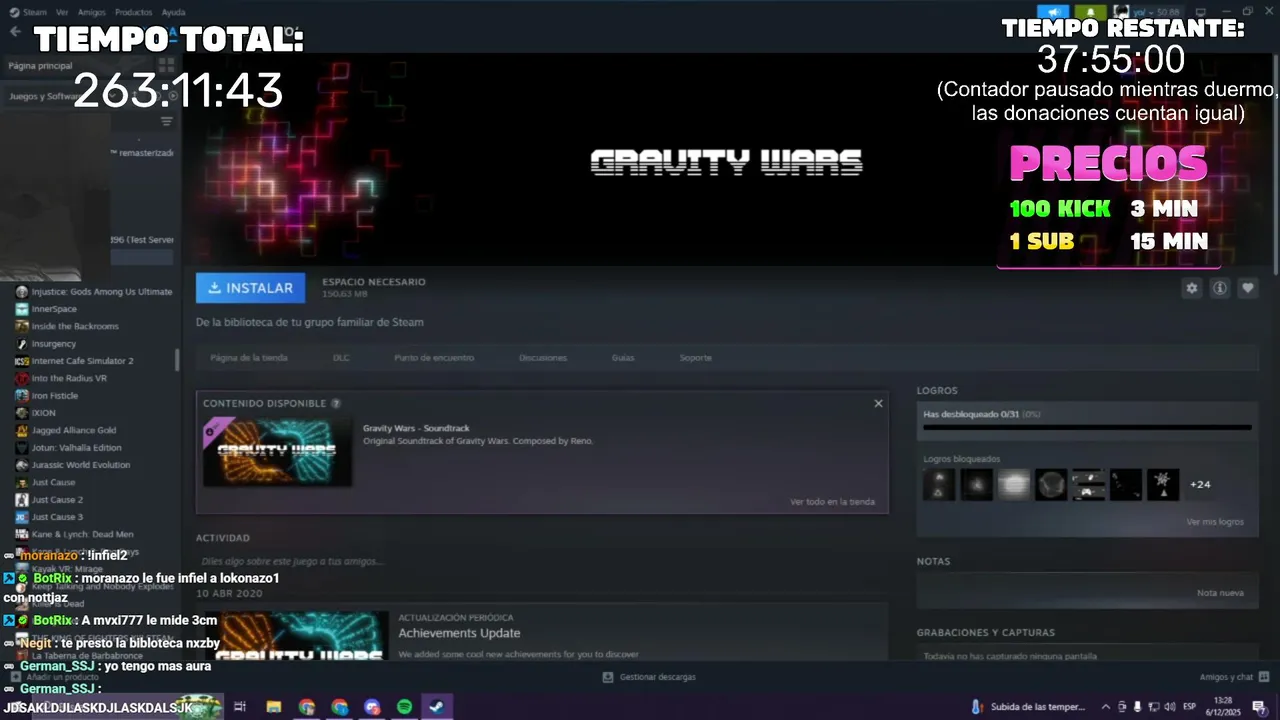
Task: Open the Ayuda menu
Action: (x=173, y=12)
